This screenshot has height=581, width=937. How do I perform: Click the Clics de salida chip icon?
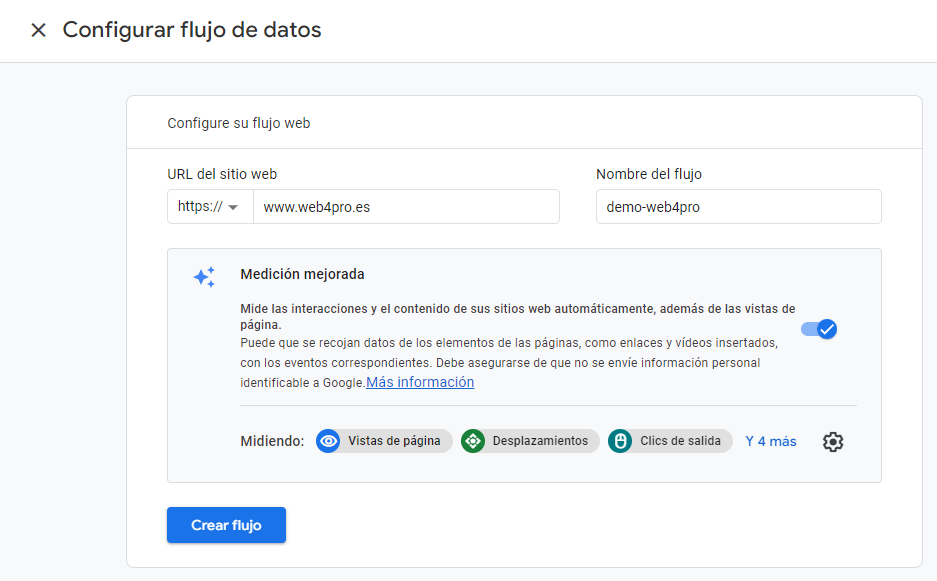(622, 441)
